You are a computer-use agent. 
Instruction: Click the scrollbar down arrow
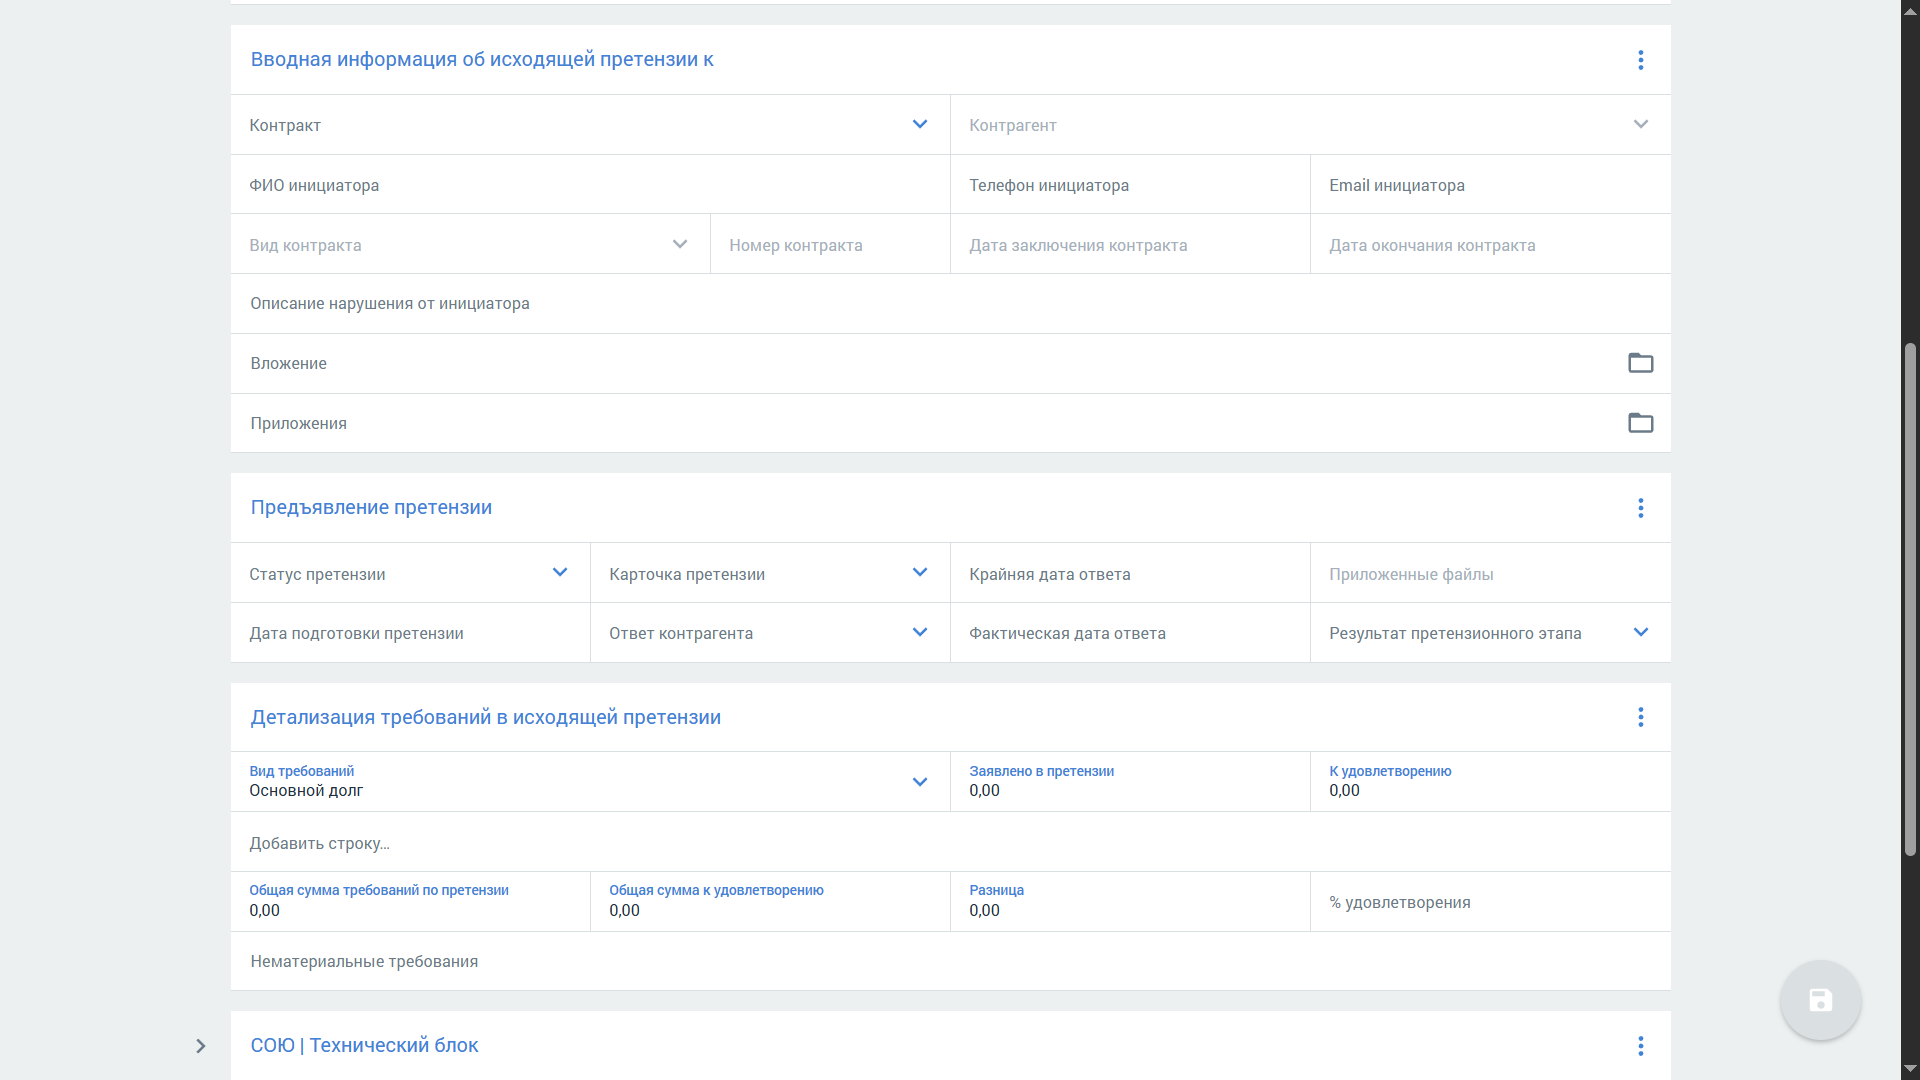[1910, 1069]
